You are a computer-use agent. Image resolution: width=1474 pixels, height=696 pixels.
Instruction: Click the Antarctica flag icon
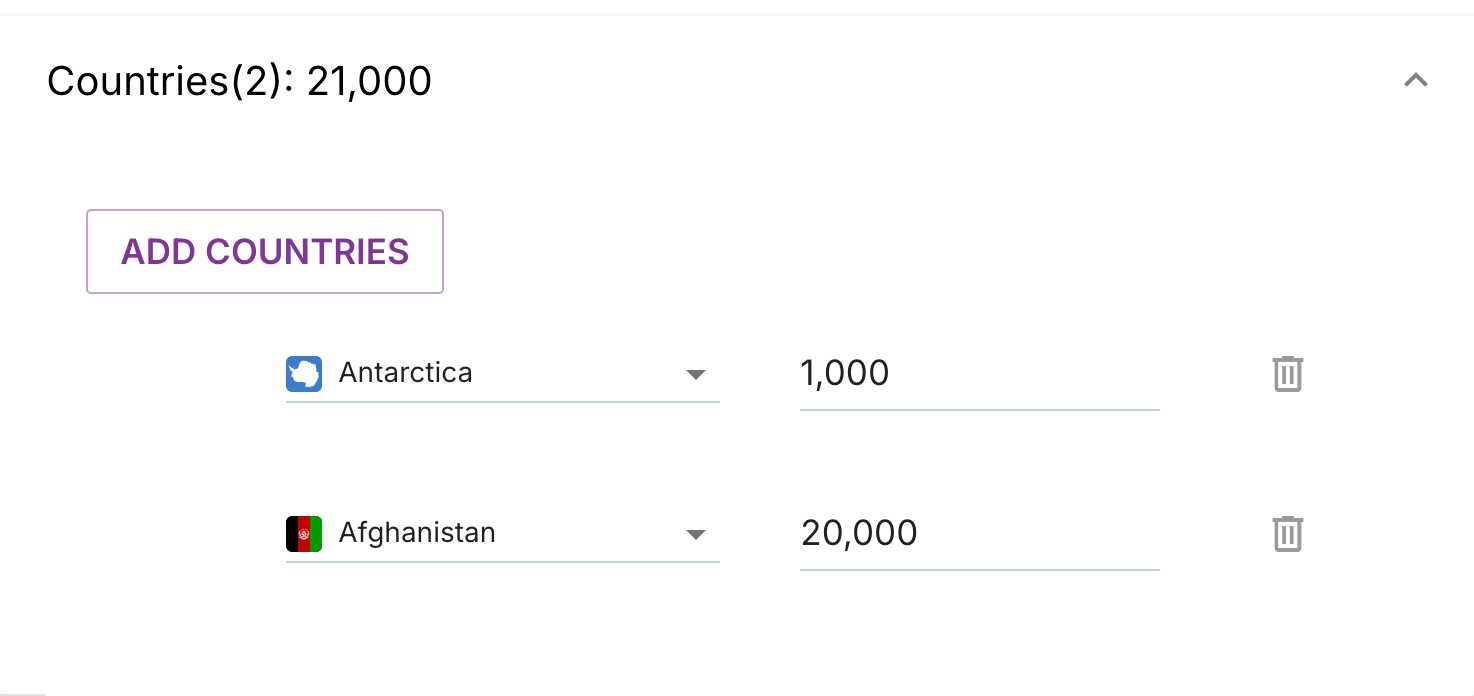304,373
